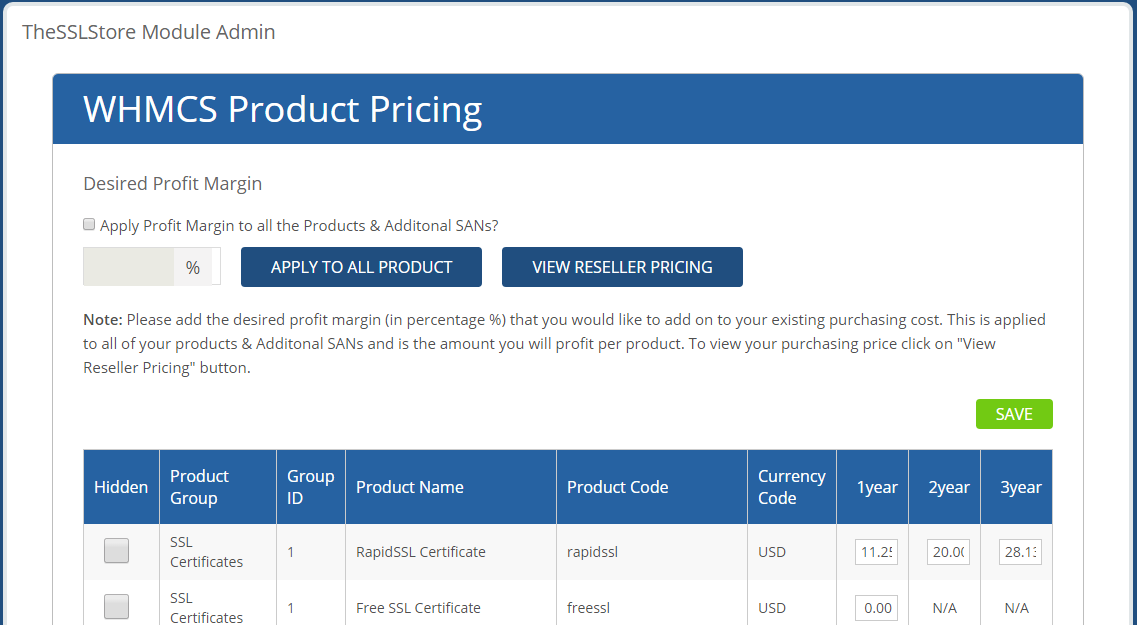The width and height of the screenshot is (1137, 625).
Task: Click the Hidden column header
Action: (x=121, y=487)
